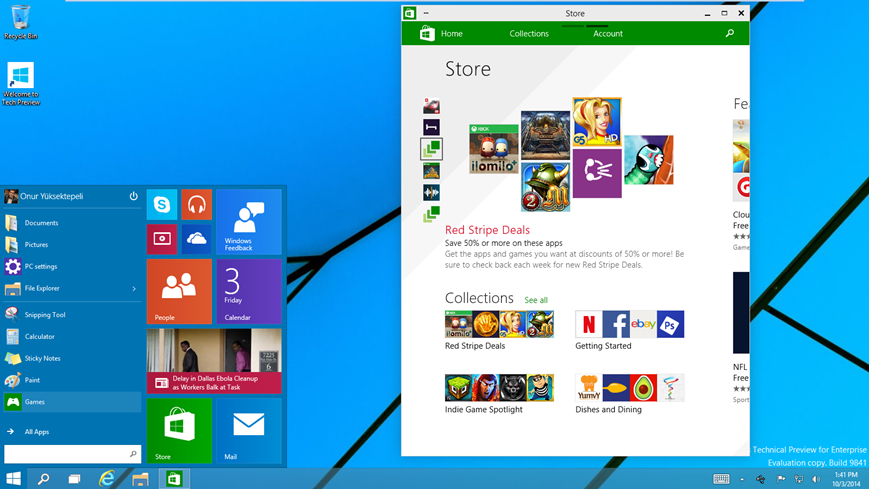Open the Netflix icon under Getting Started
869x489 pixels.
pyautogui.click(x=589, y=324)
